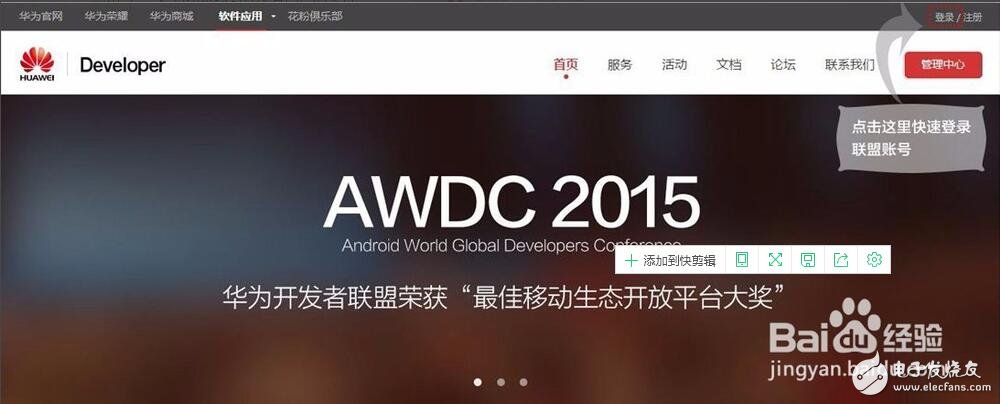Click the tablet/phone icon in clipper toolbar

coord(742,260)
